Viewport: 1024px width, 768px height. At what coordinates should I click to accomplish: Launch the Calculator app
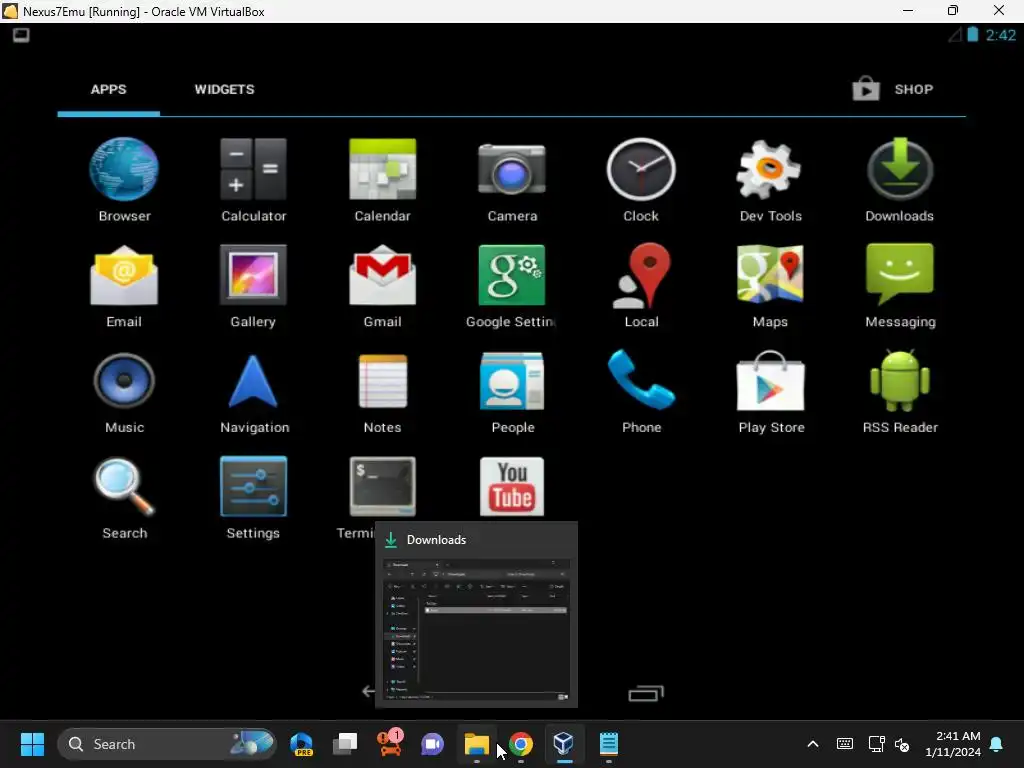click(x=253, y=180)
